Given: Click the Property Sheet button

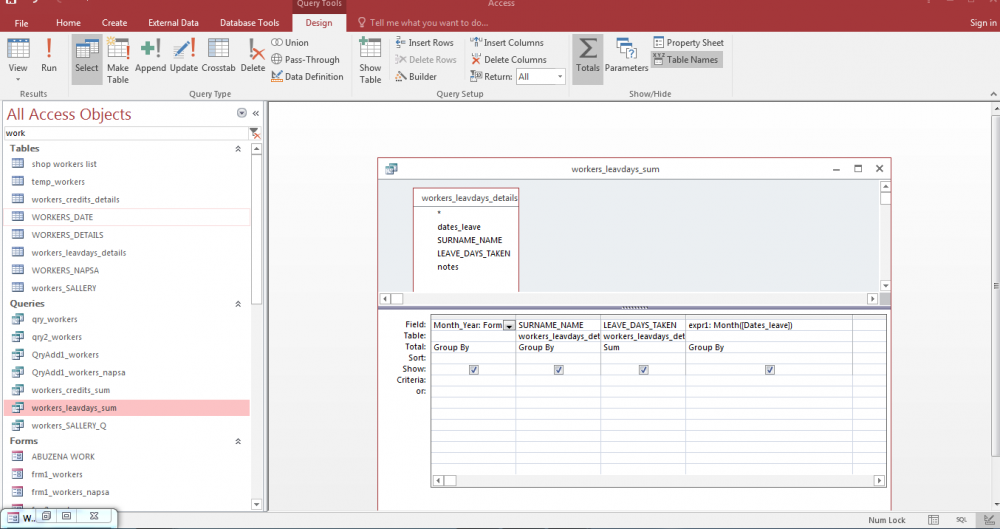Looking at the screenshot, I should pyautogui.click(x=688, y=43).
